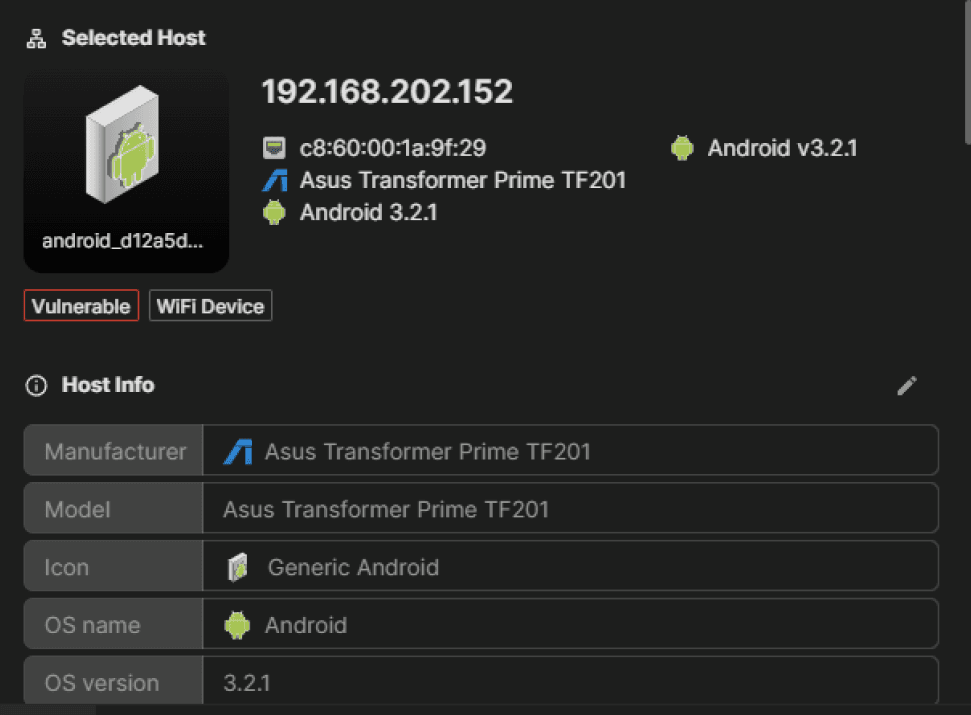
Task: Click the Vulnerable tag
Action: (81, 306)
